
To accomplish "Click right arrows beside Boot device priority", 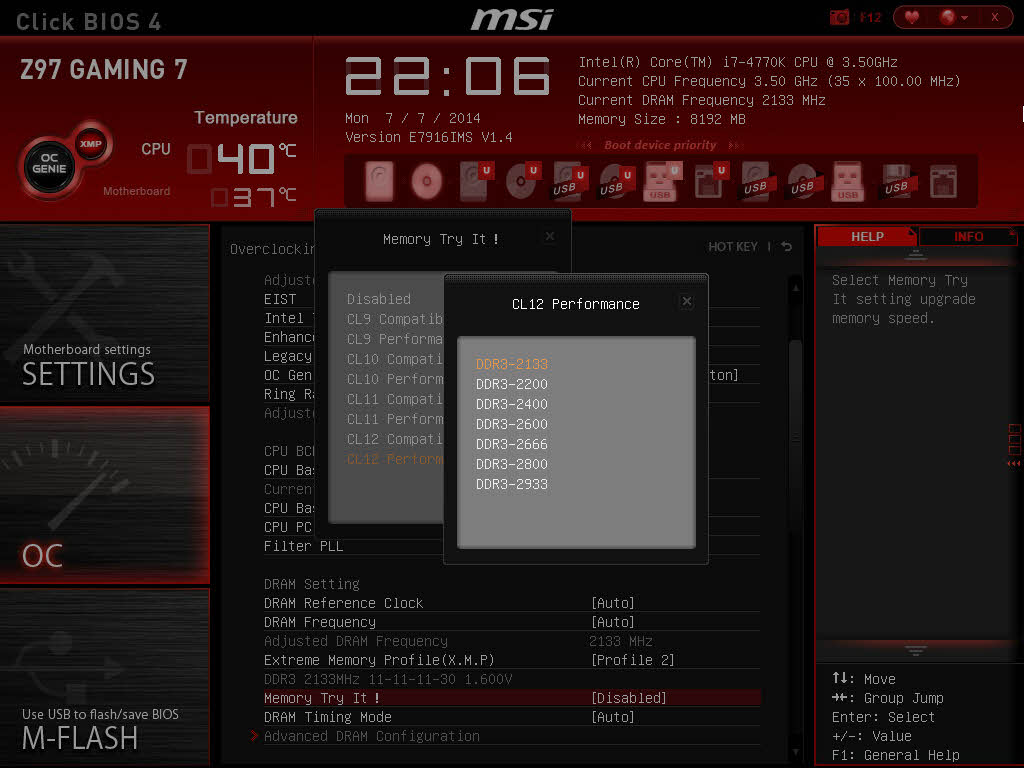I will point(736,145).
